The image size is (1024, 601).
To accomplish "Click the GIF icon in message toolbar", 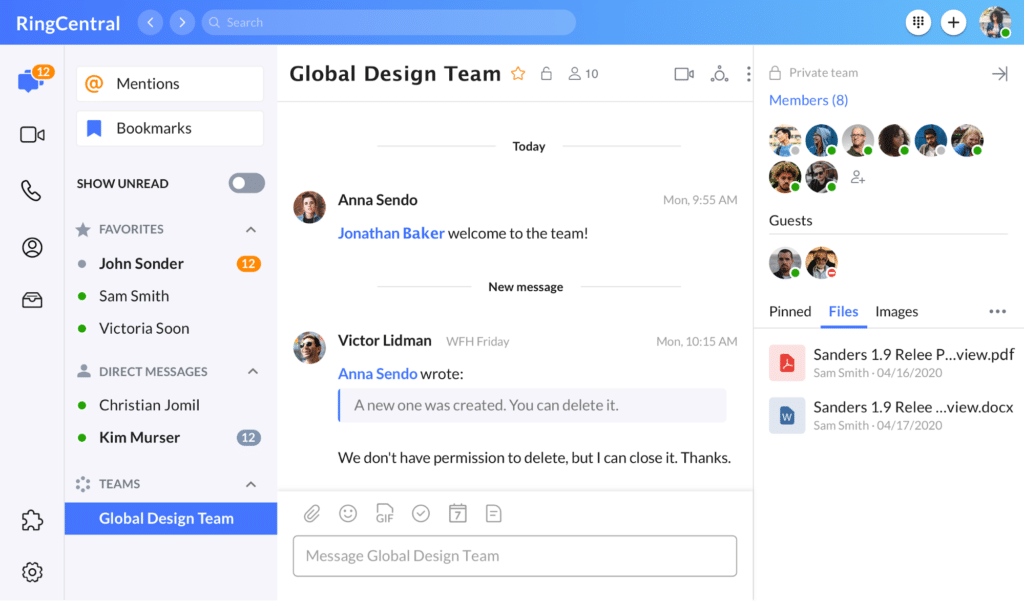I will 384,514.
